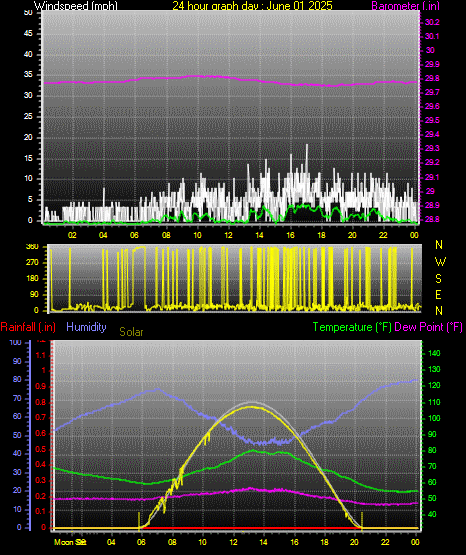Click the Solar legend label
Image resolution: width=466 pixels, height=555 pixels.
coord(131,332)
